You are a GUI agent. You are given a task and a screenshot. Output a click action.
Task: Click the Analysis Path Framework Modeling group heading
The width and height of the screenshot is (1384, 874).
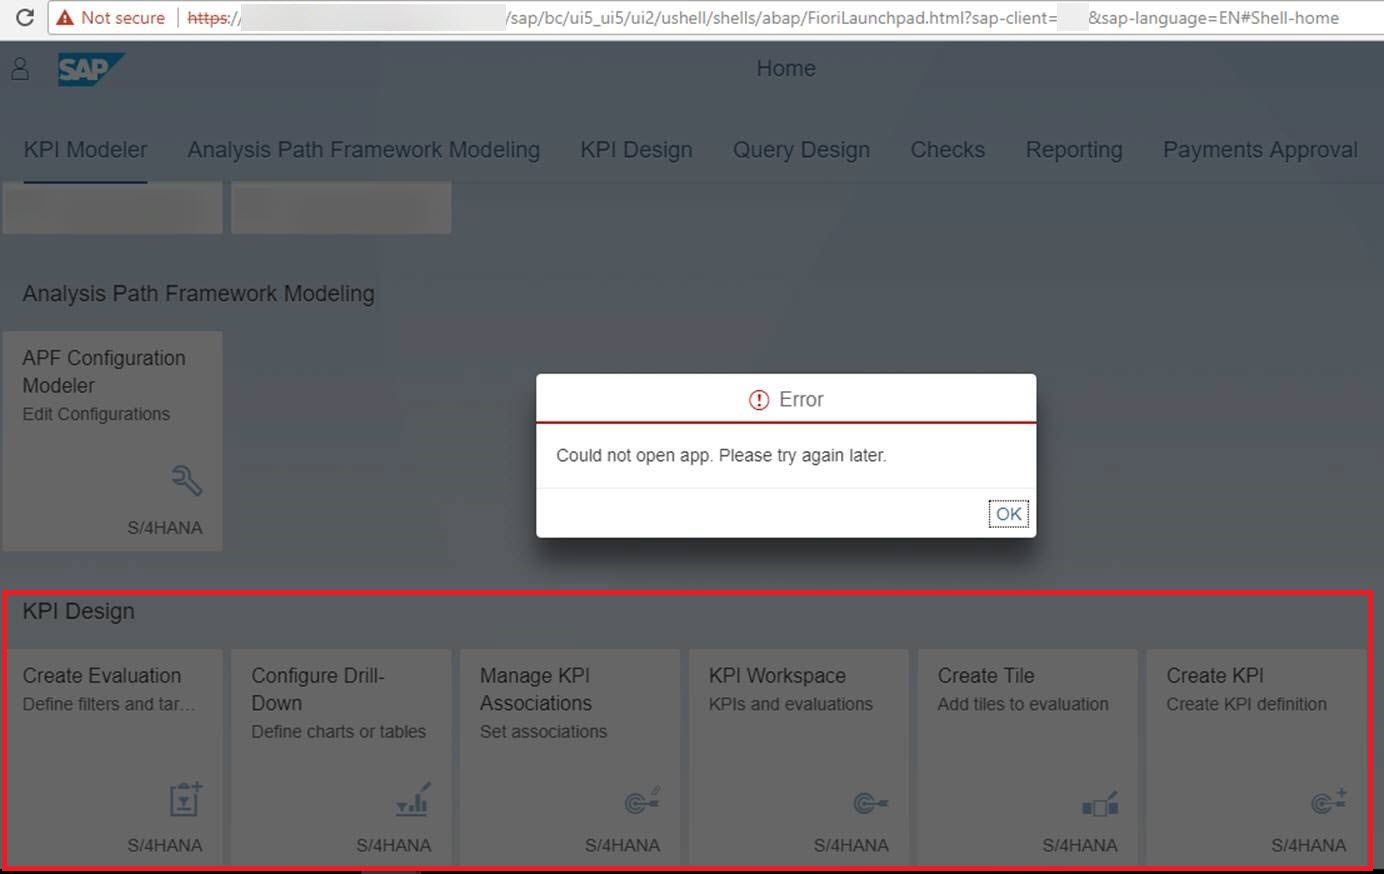point(199,294)
